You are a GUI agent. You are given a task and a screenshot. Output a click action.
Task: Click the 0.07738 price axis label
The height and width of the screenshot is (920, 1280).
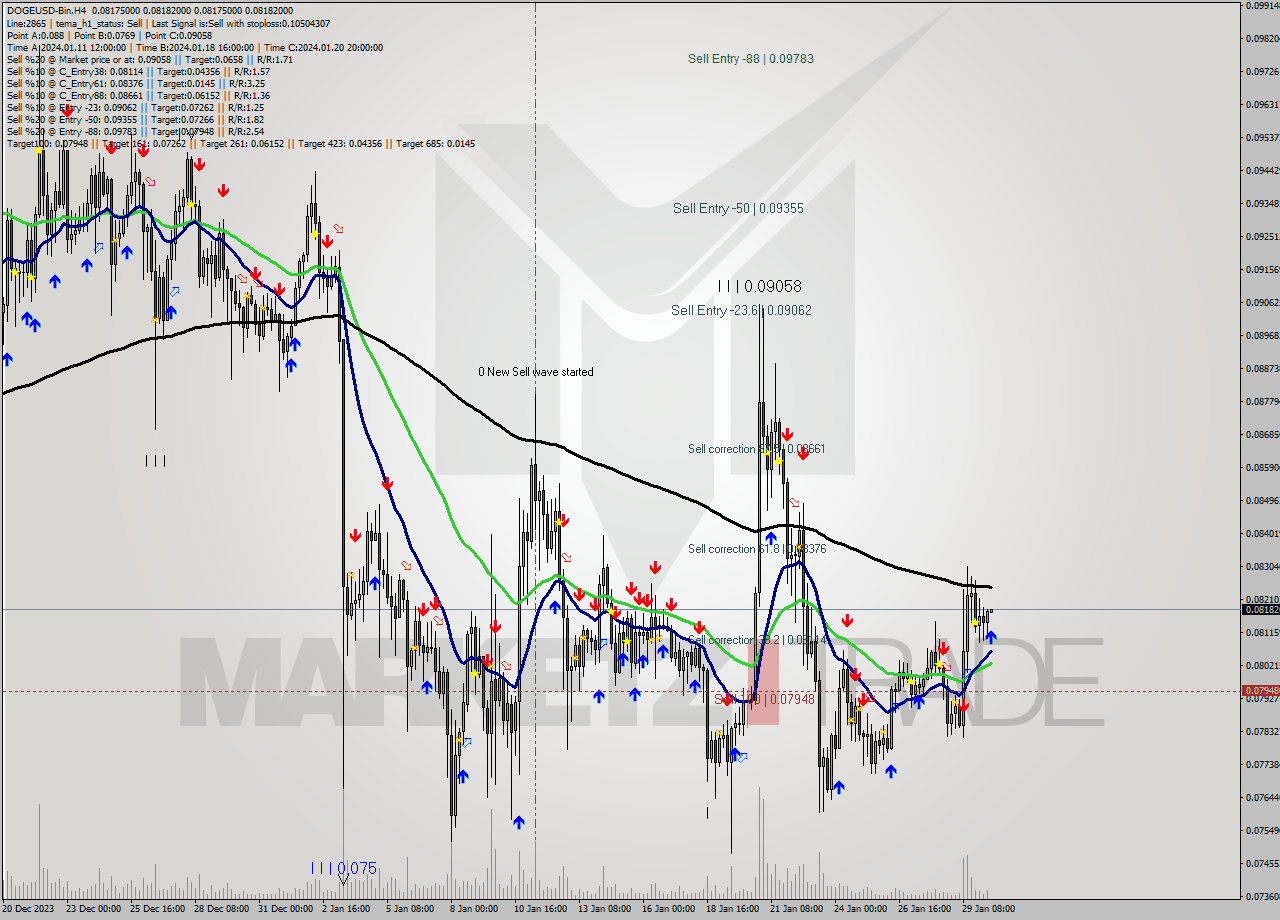pos(1263,764)
